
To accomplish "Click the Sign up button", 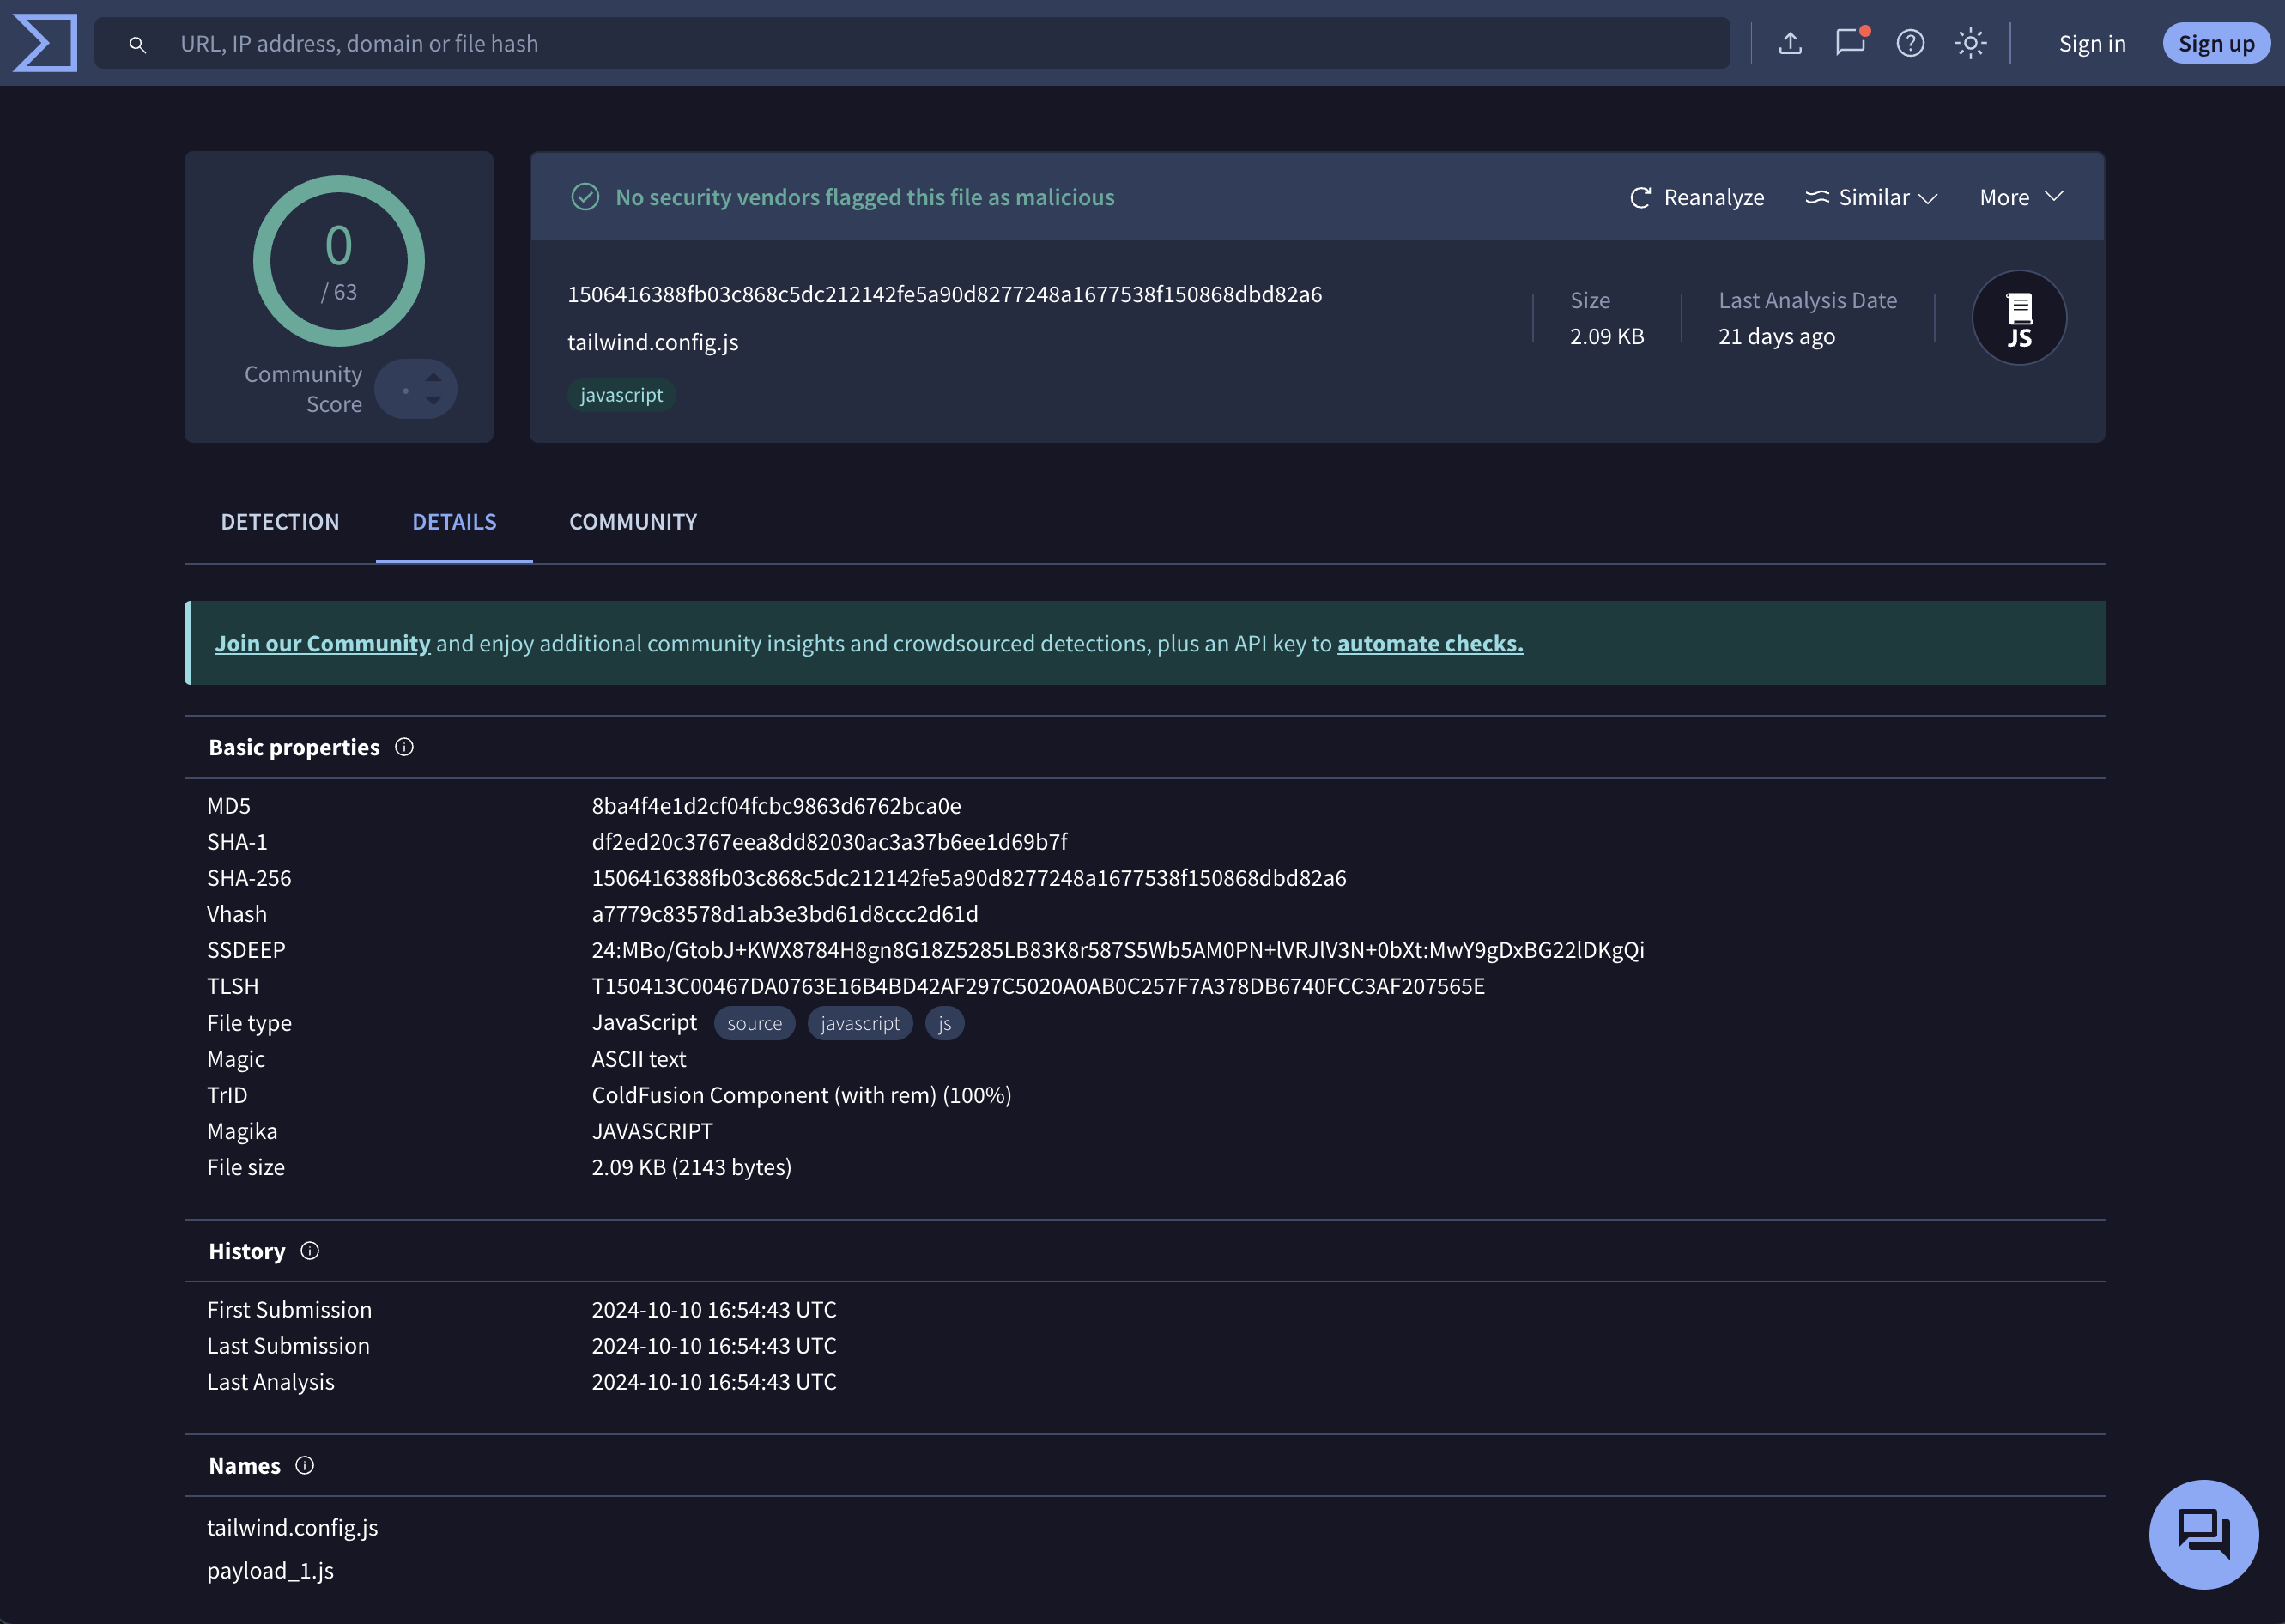I will (x=2216, y=43).
